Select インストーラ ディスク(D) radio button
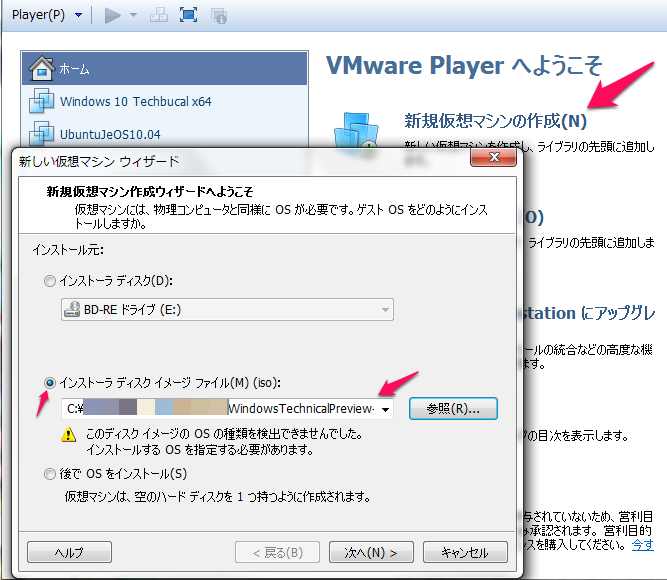 [50, 281]
